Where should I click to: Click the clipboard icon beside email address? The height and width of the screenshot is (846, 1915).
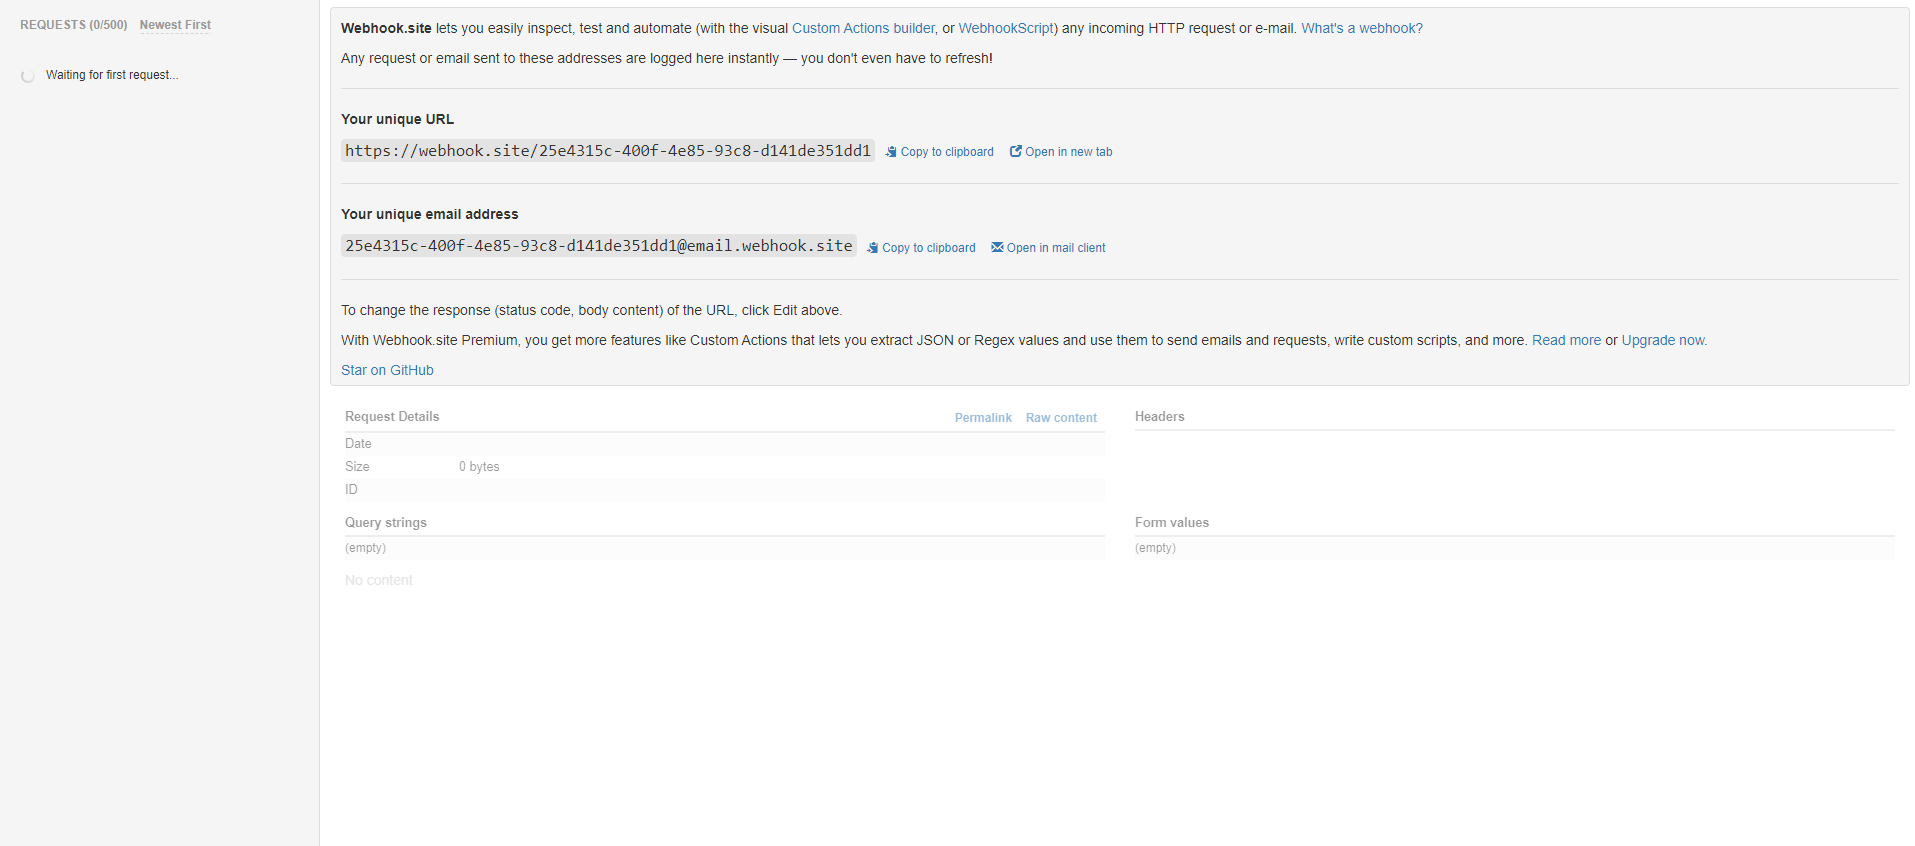pyautogui.click(x=873, y=248)
